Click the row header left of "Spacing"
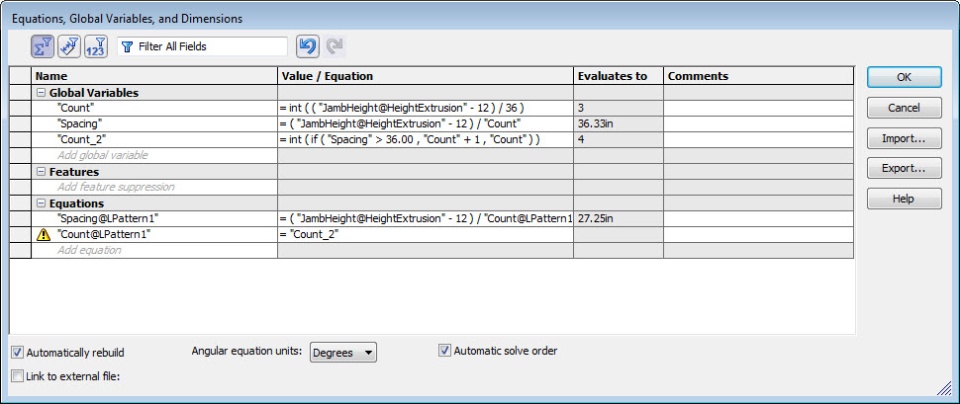 coord(20,124)
